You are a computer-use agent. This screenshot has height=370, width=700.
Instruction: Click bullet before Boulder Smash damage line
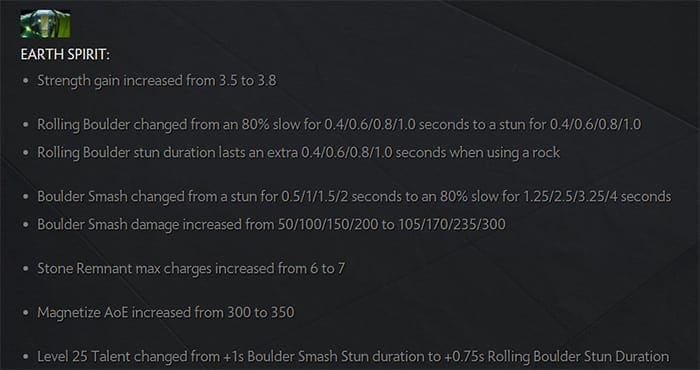tap(26, 225)
